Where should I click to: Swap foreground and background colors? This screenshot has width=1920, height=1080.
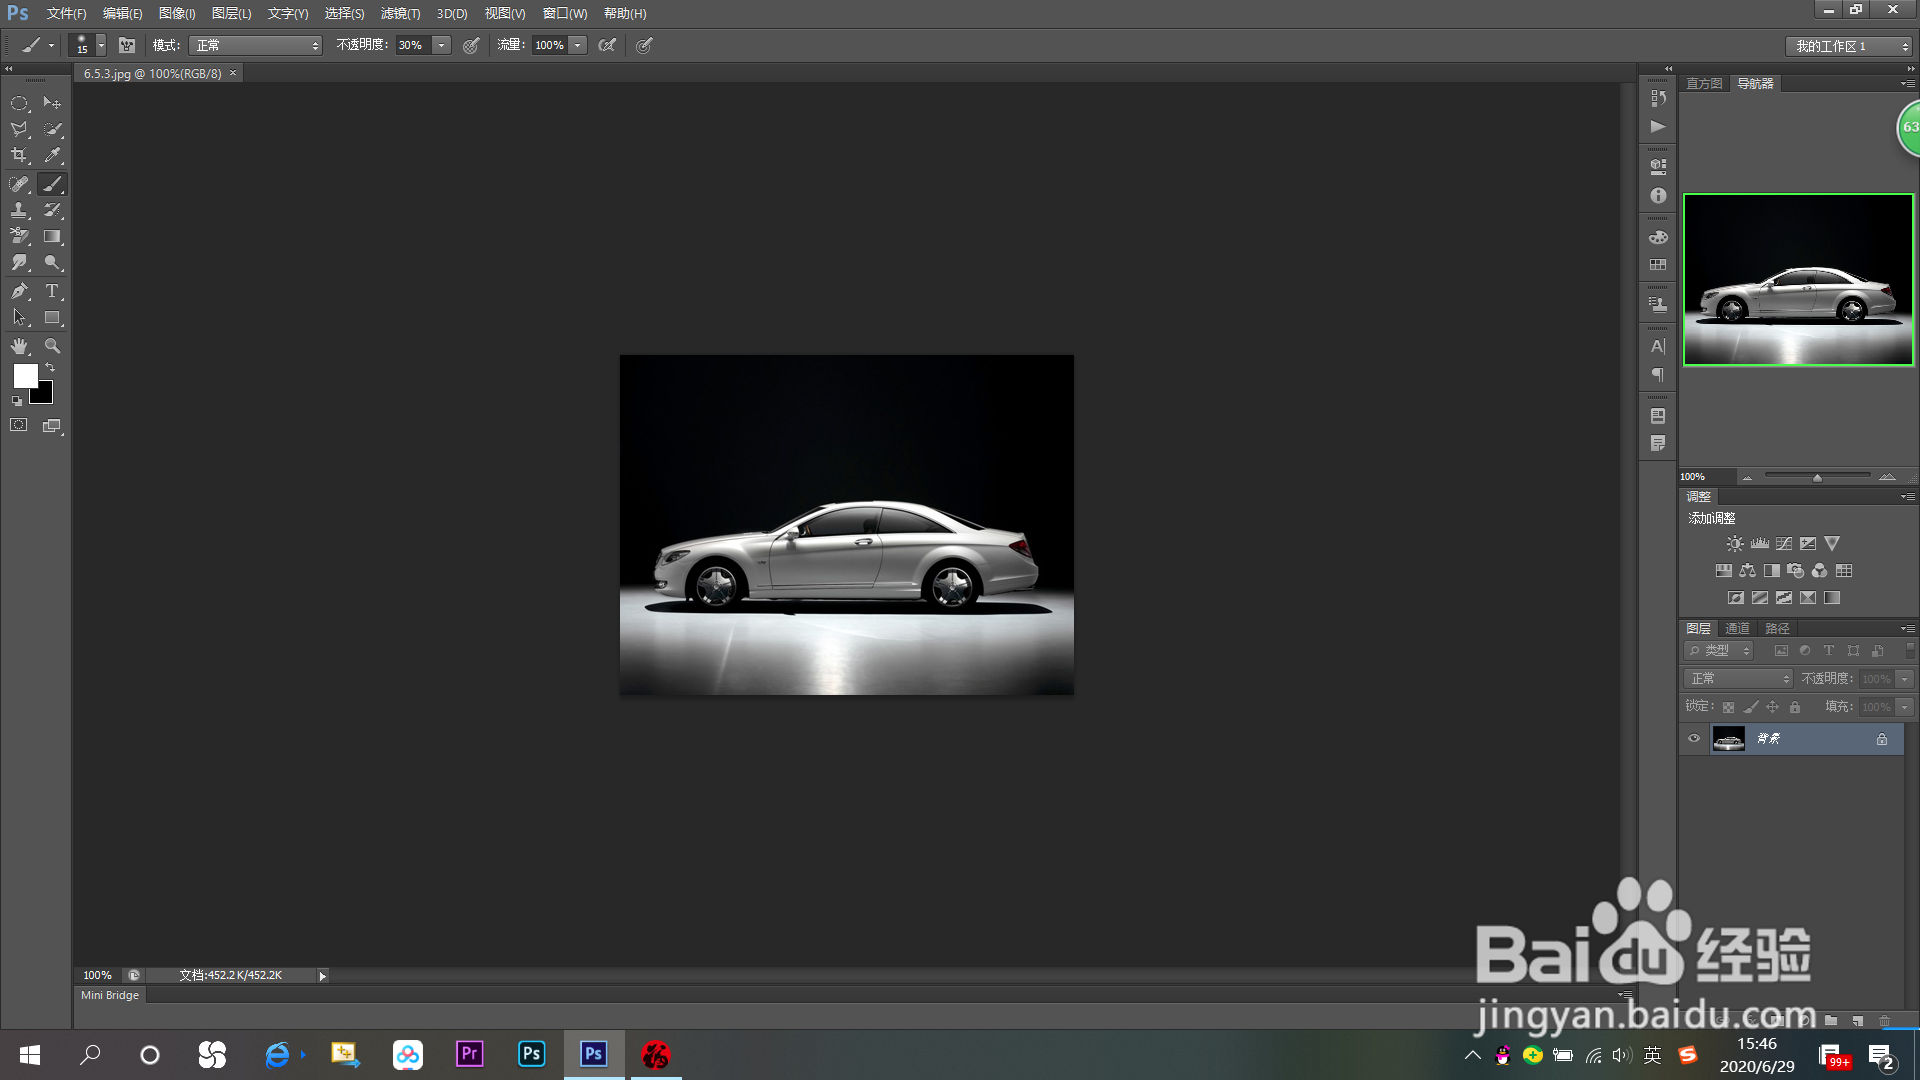point(51,367)
